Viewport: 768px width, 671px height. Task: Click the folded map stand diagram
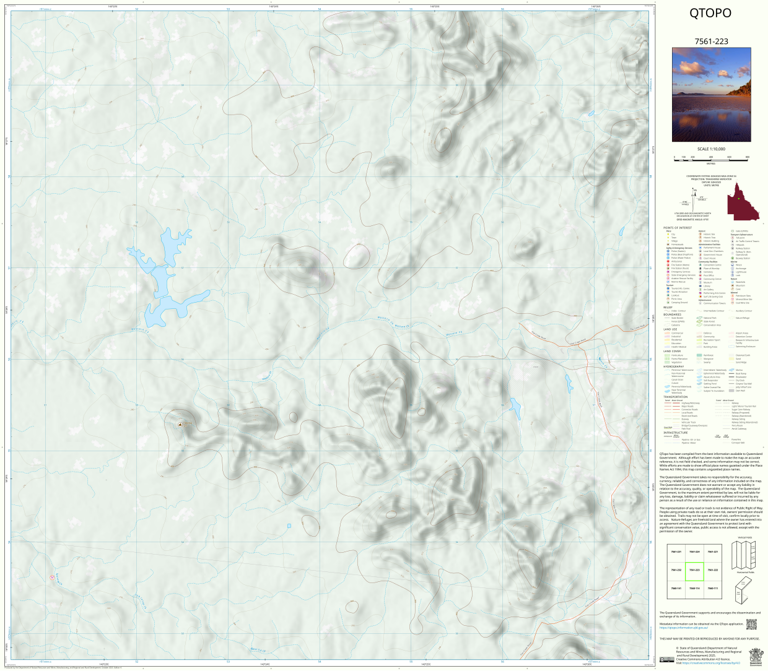pos(744,590)
